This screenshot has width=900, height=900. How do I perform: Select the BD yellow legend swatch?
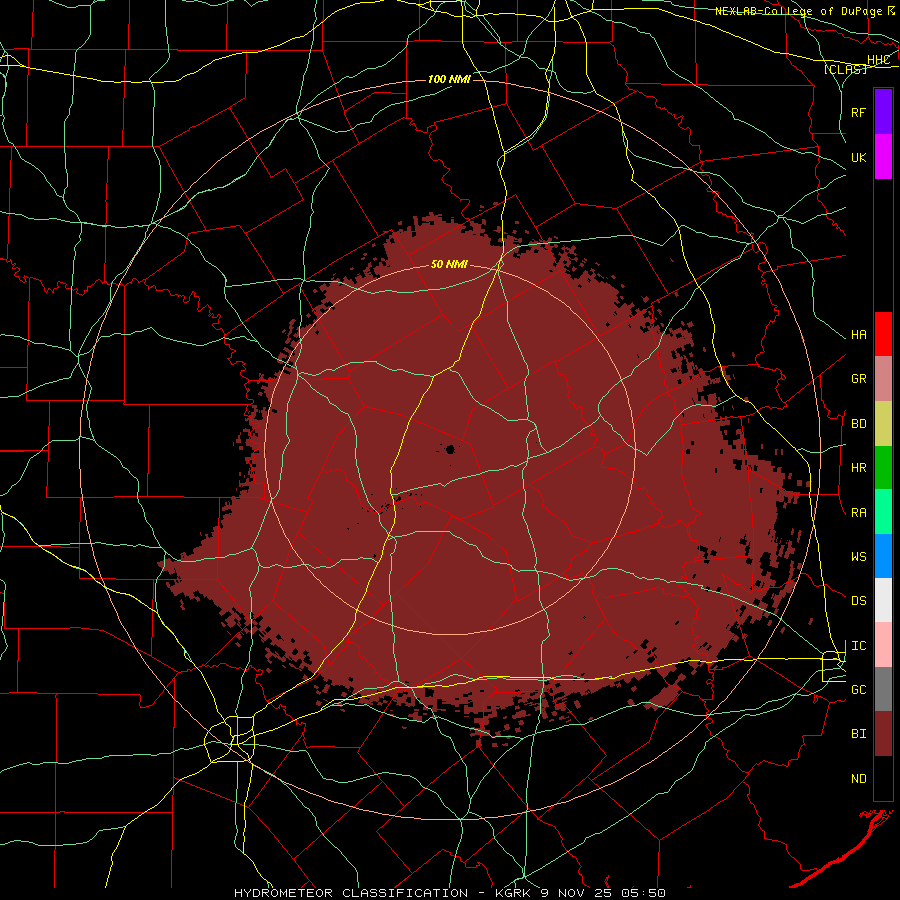coord(883,424)
